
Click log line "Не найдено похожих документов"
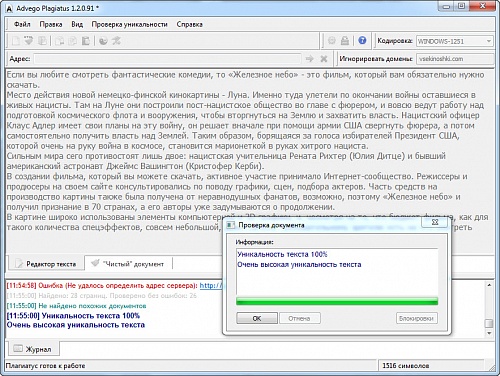76,306
